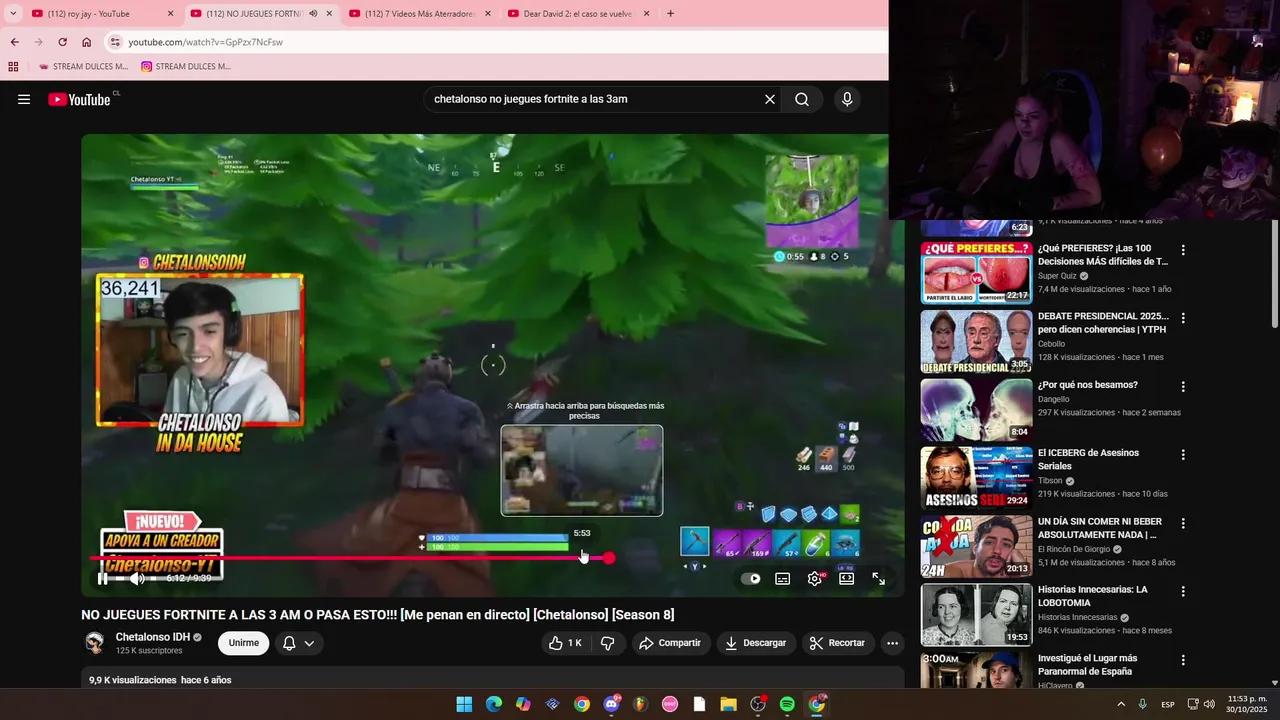The width and height of the screenshot is (1280, 720).
Task: Run the search with the magnifier button
Action: (x=802, y=99)
